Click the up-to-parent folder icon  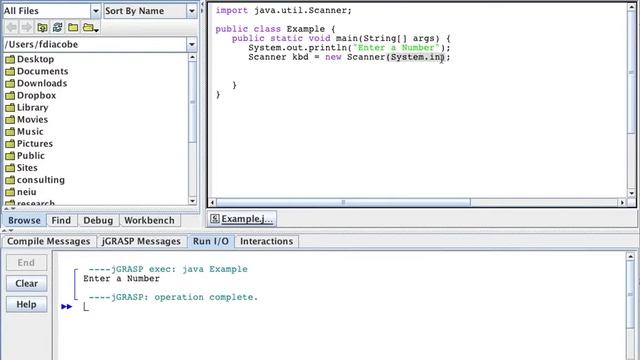tap(42, 27)
